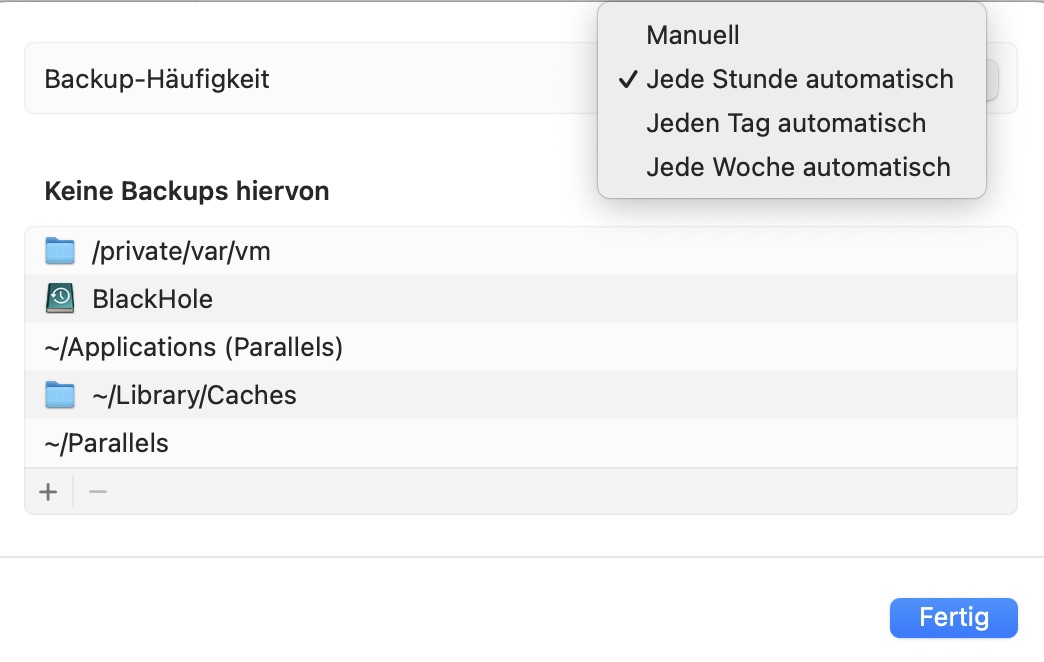The image size is (1044, 662).
Task: Select the ~/Applications (Parallels) entry
Action: [521, 347]
